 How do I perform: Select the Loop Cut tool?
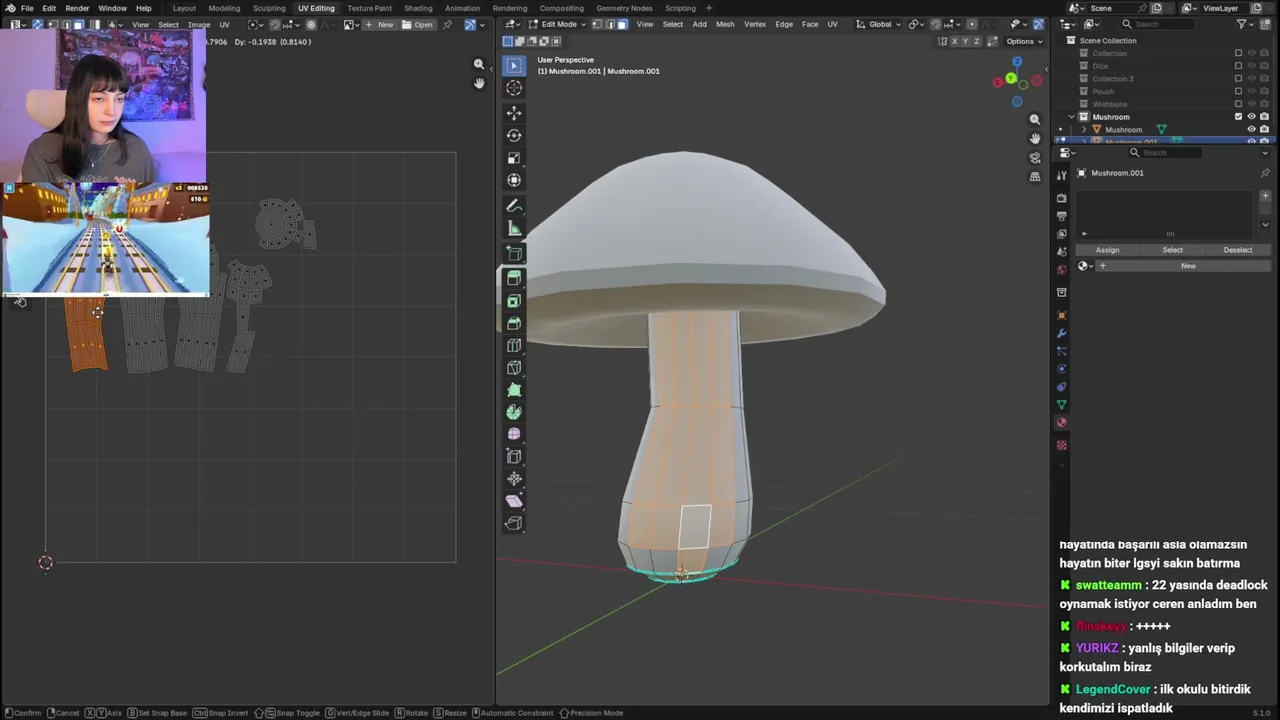(514, 345)
